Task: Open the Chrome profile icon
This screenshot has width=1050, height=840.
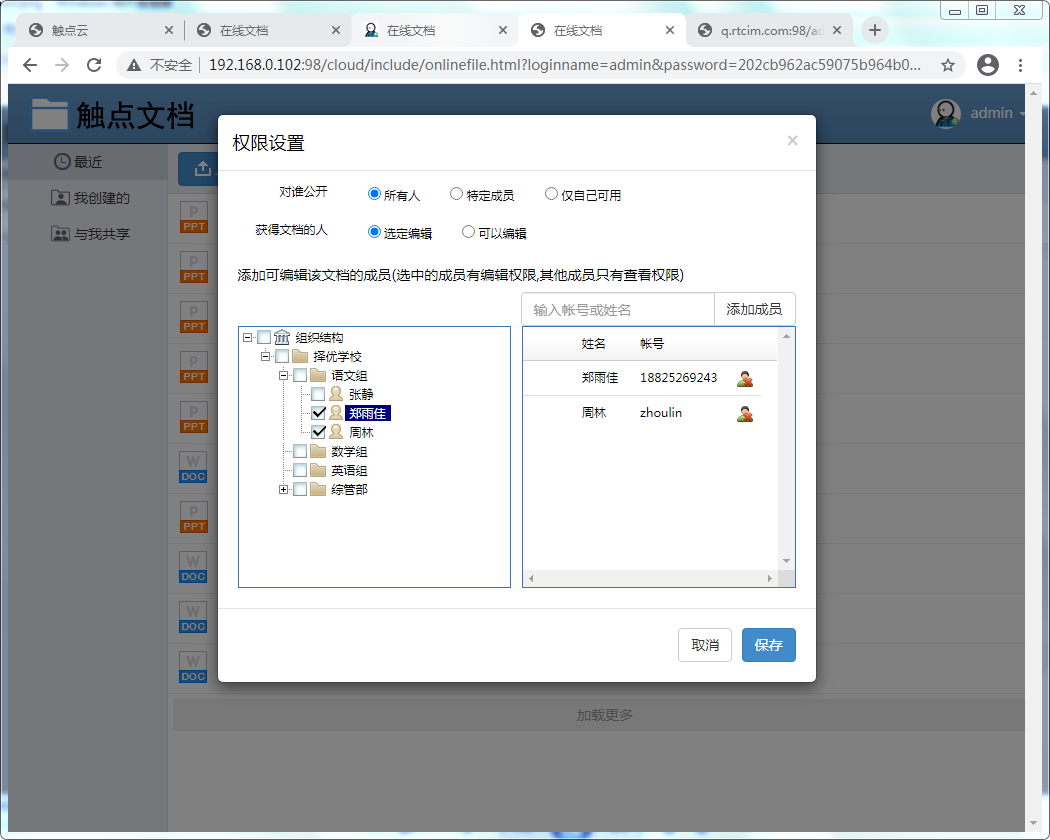Action: click(988, 65)
